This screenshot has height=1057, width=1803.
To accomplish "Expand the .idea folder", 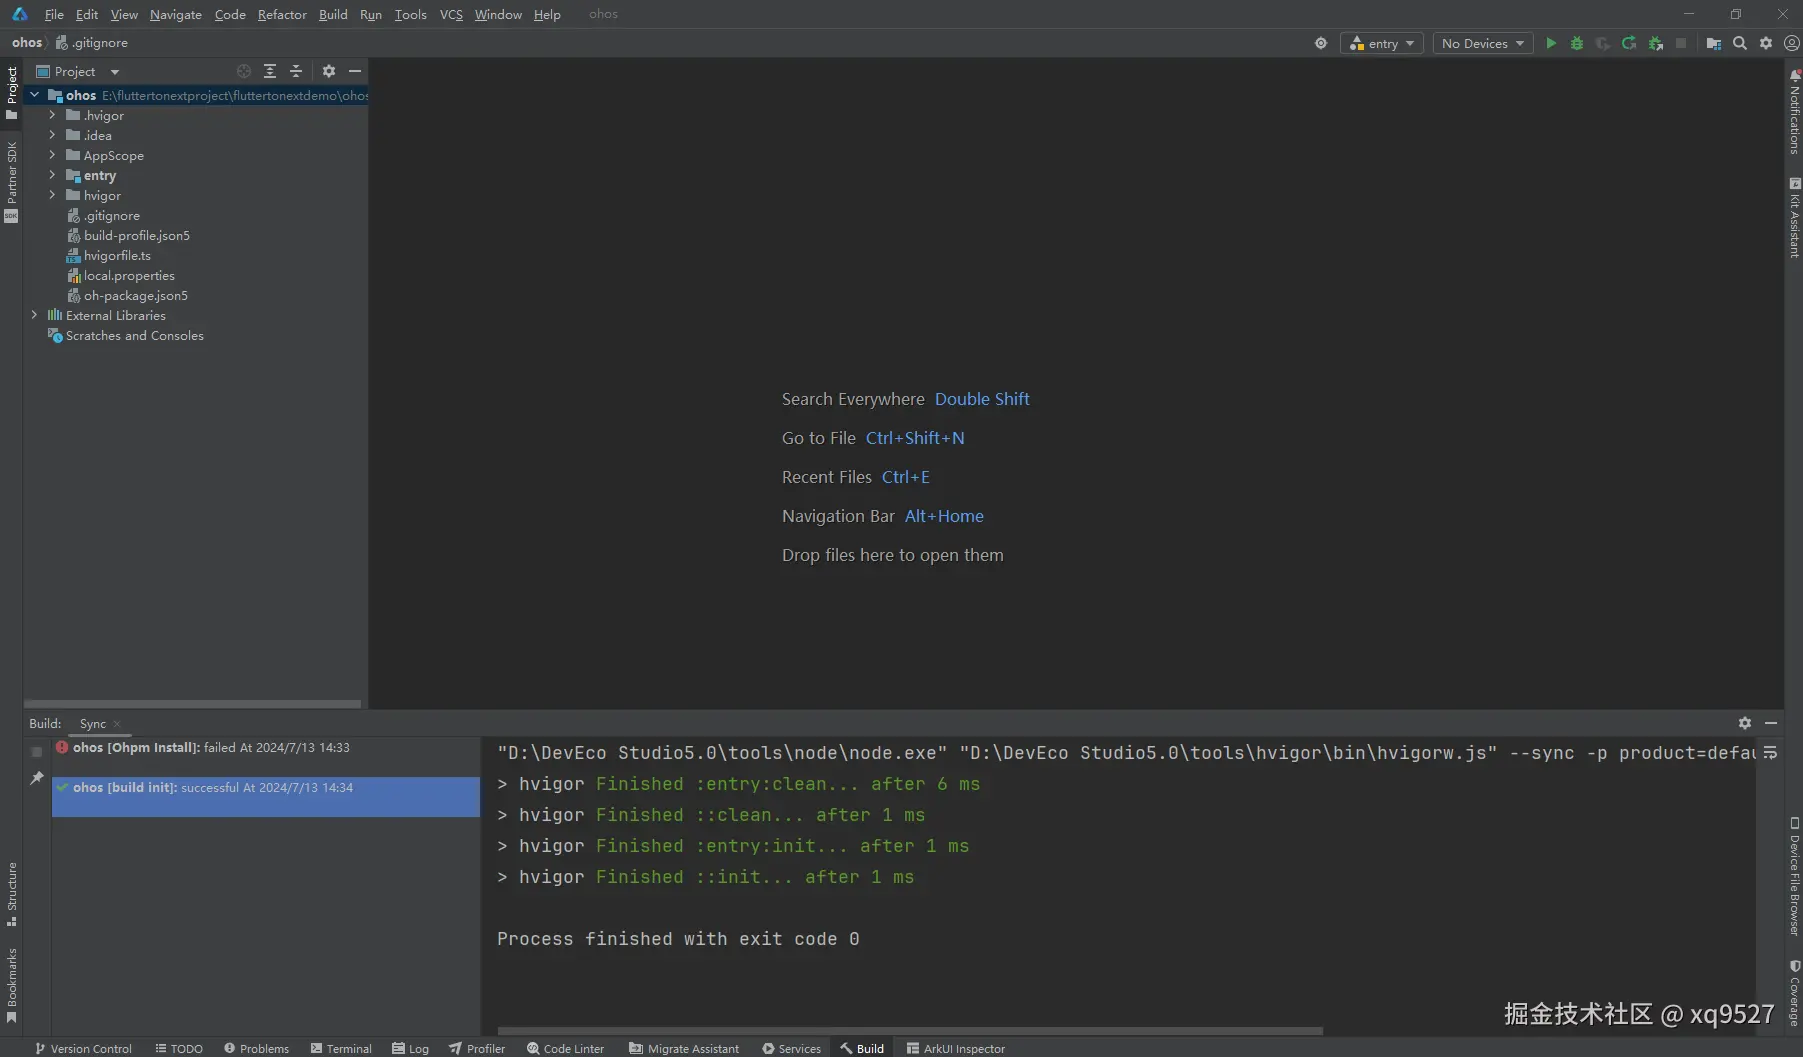I will [52, 135].
